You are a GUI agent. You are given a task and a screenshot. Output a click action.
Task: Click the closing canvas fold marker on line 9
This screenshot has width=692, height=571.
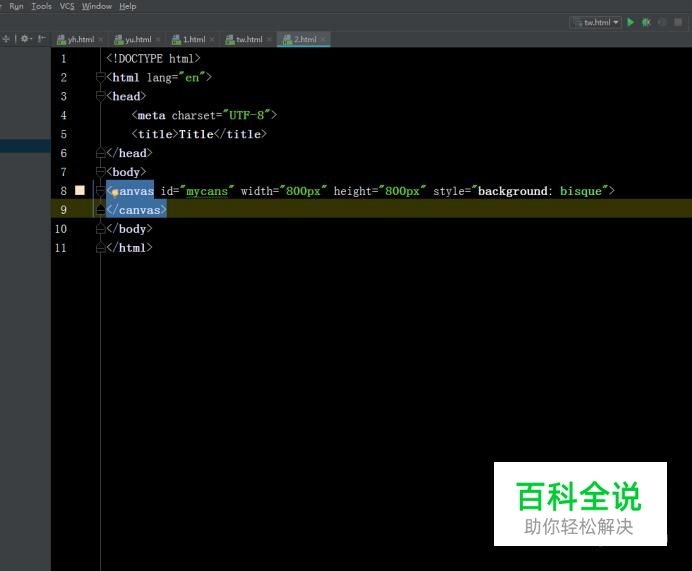100,210
